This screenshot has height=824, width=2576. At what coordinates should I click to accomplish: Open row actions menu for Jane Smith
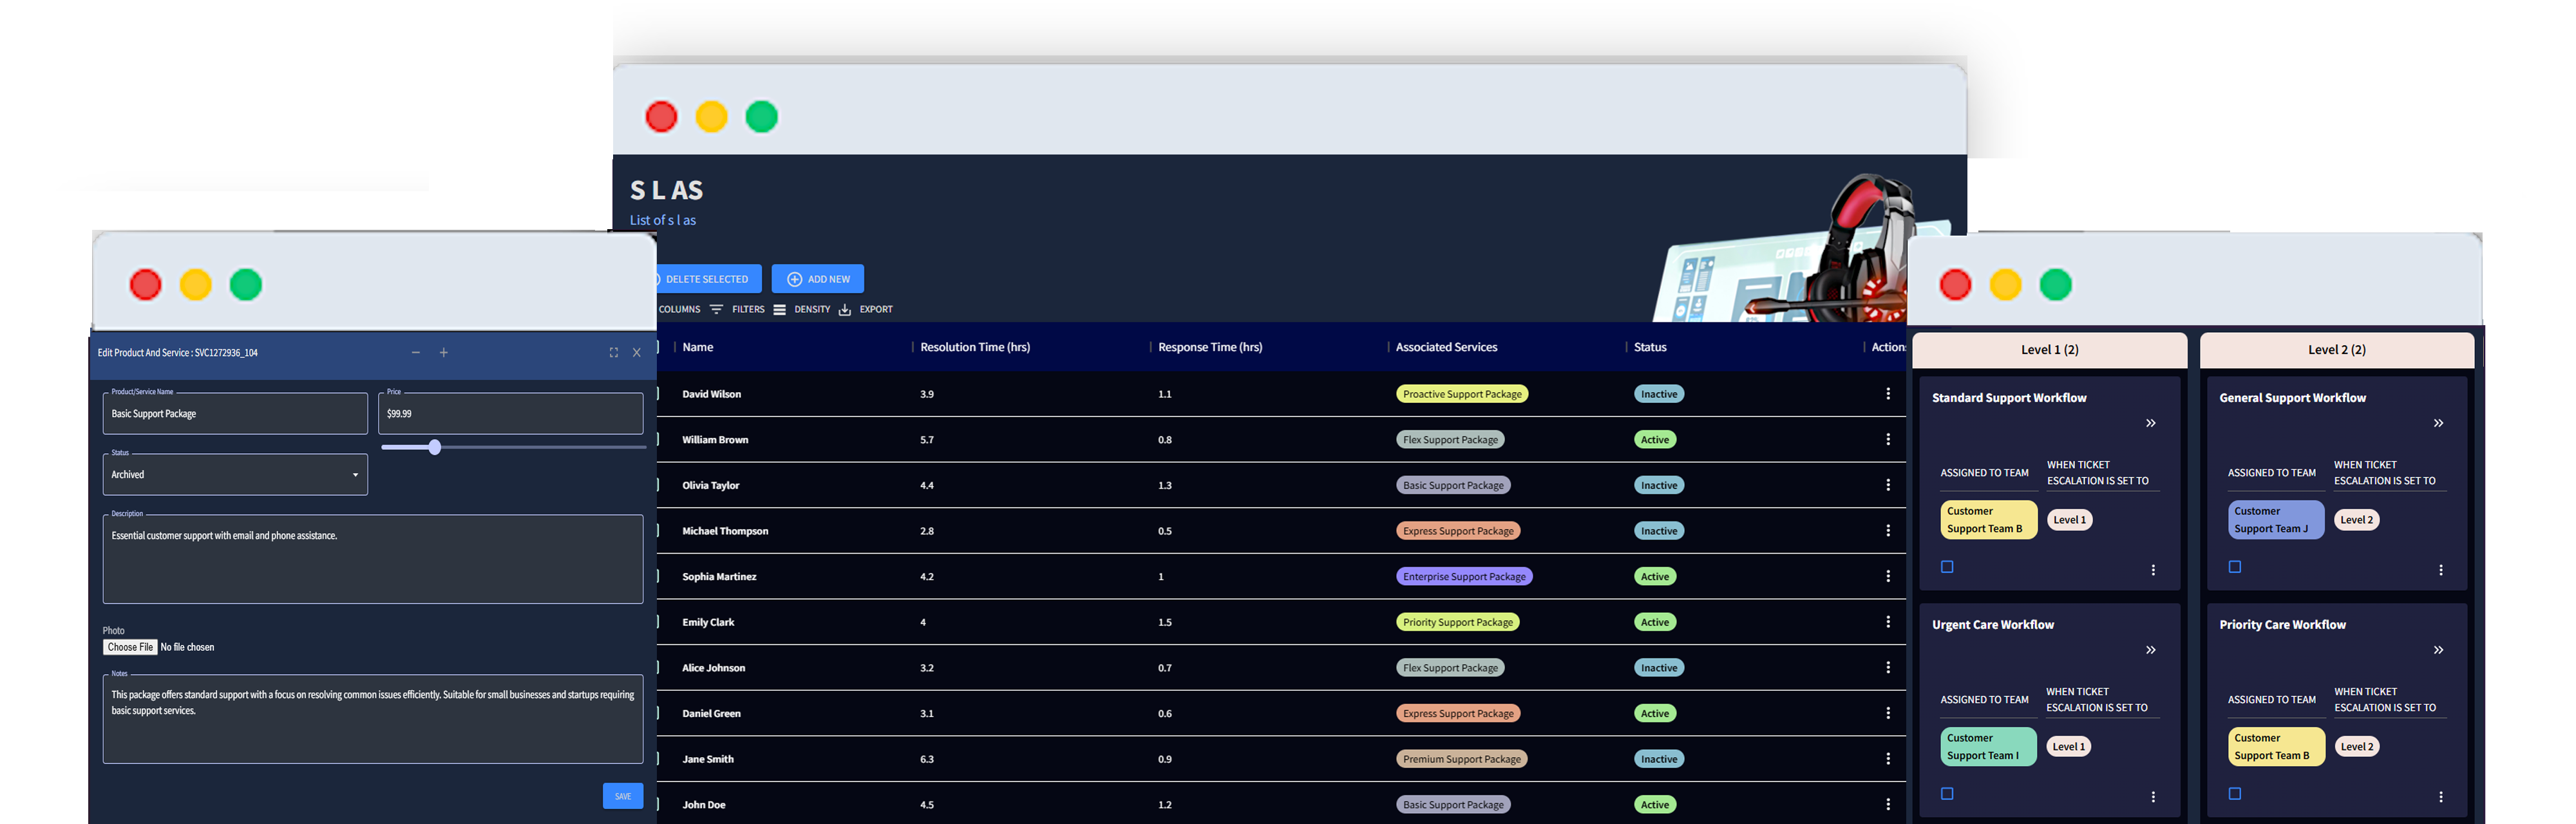(x=1887, y=759)
